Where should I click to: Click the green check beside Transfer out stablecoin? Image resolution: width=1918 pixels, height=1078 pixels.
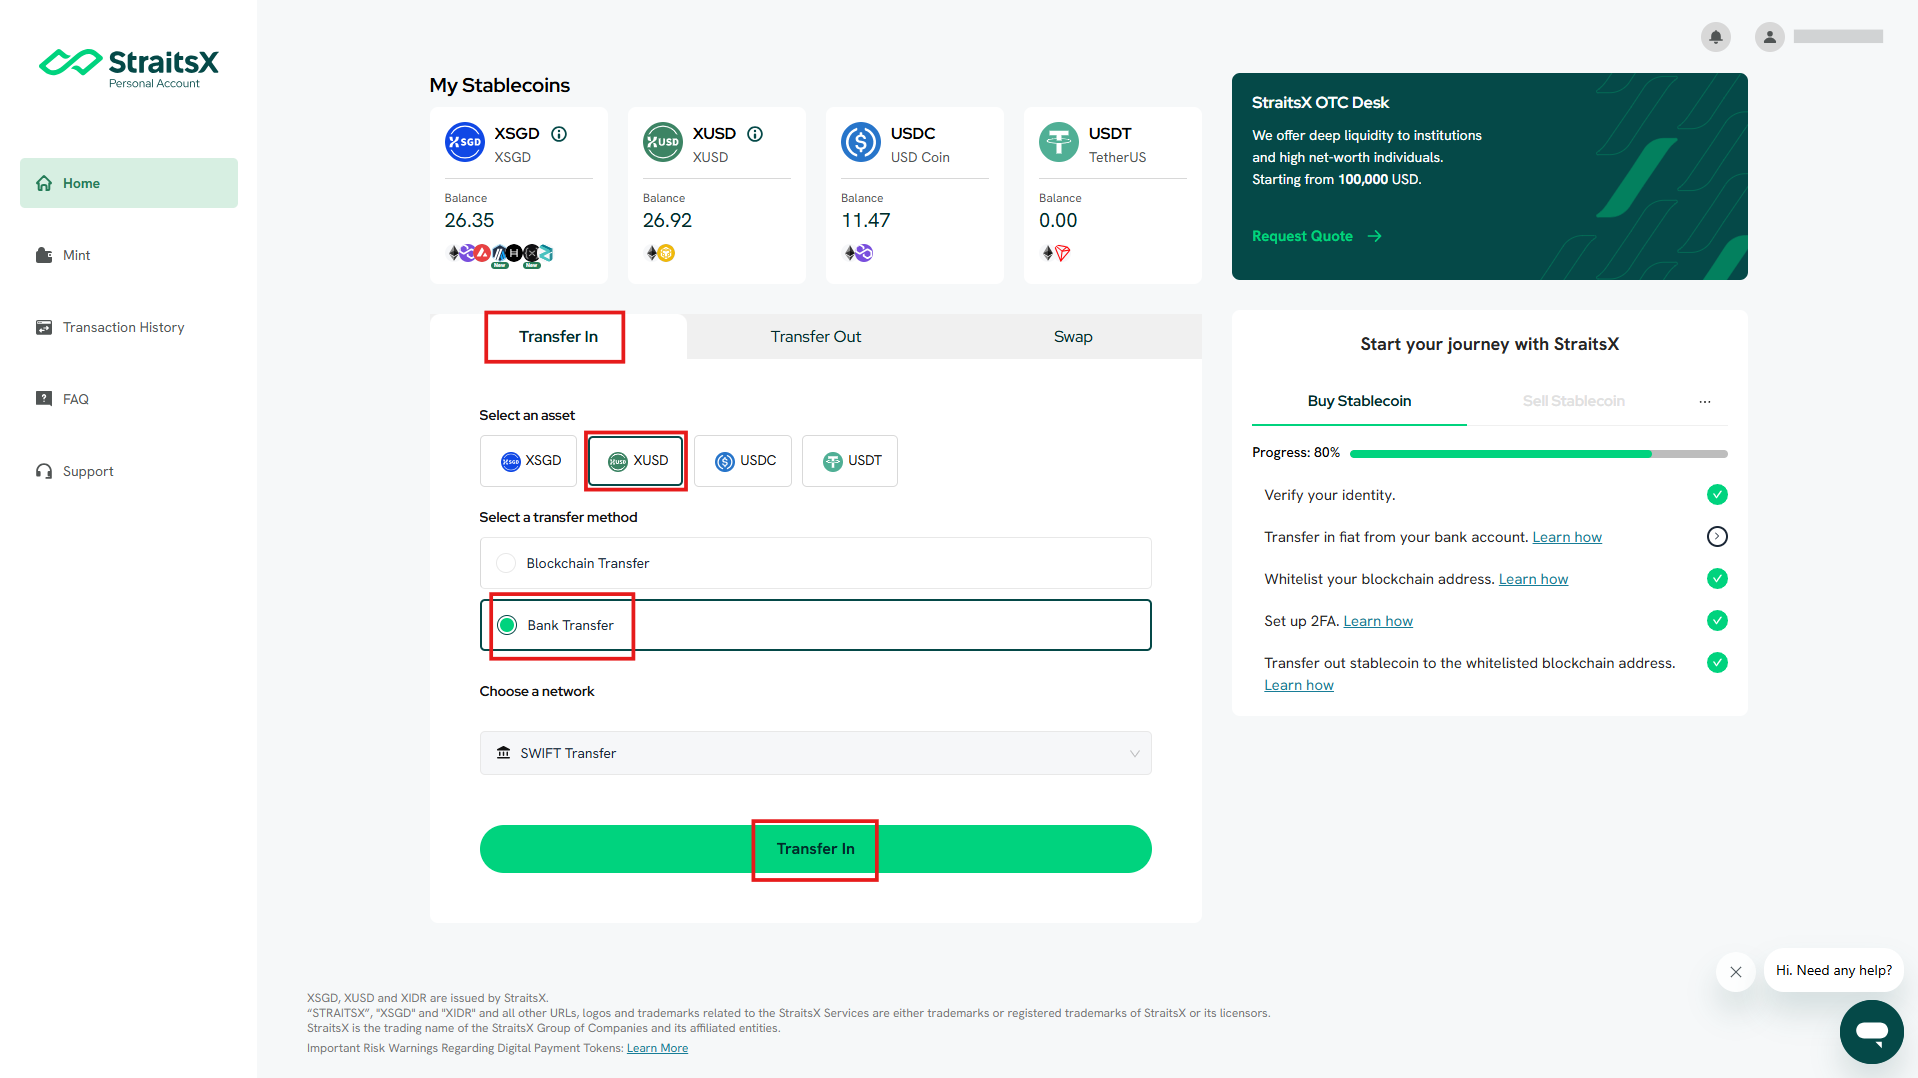click(x=1717, y=663)
